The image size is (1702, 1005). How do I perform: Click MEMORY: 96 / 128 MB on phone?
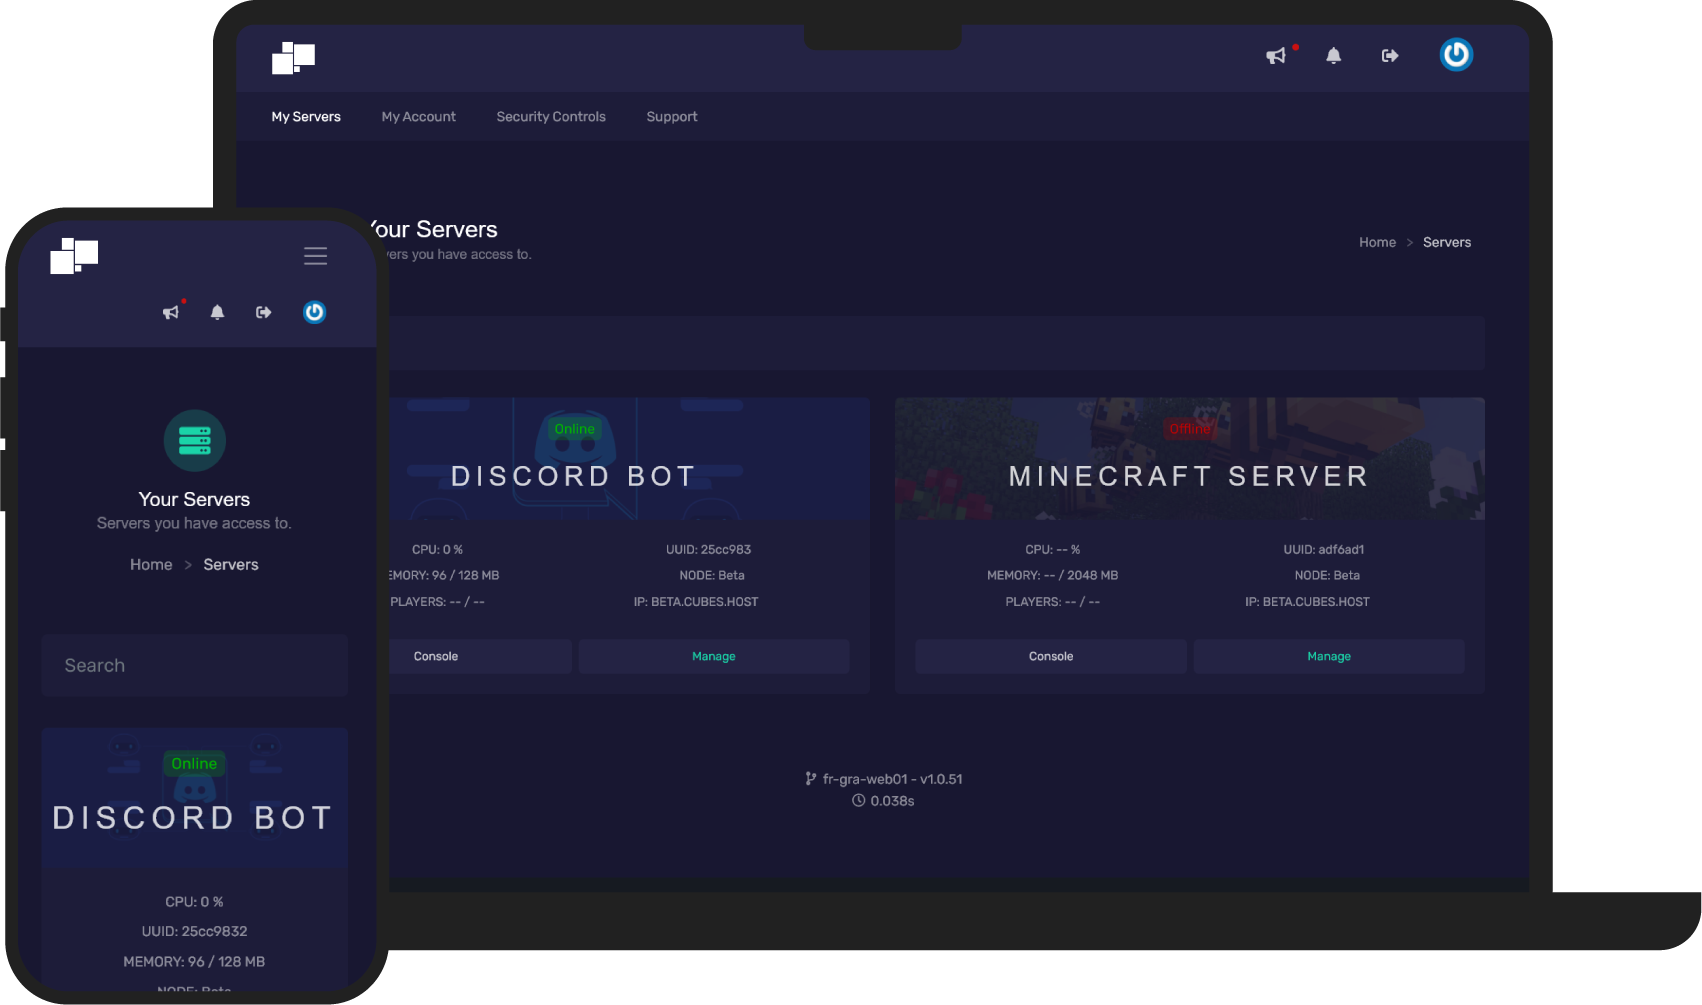tap(194, 962)
